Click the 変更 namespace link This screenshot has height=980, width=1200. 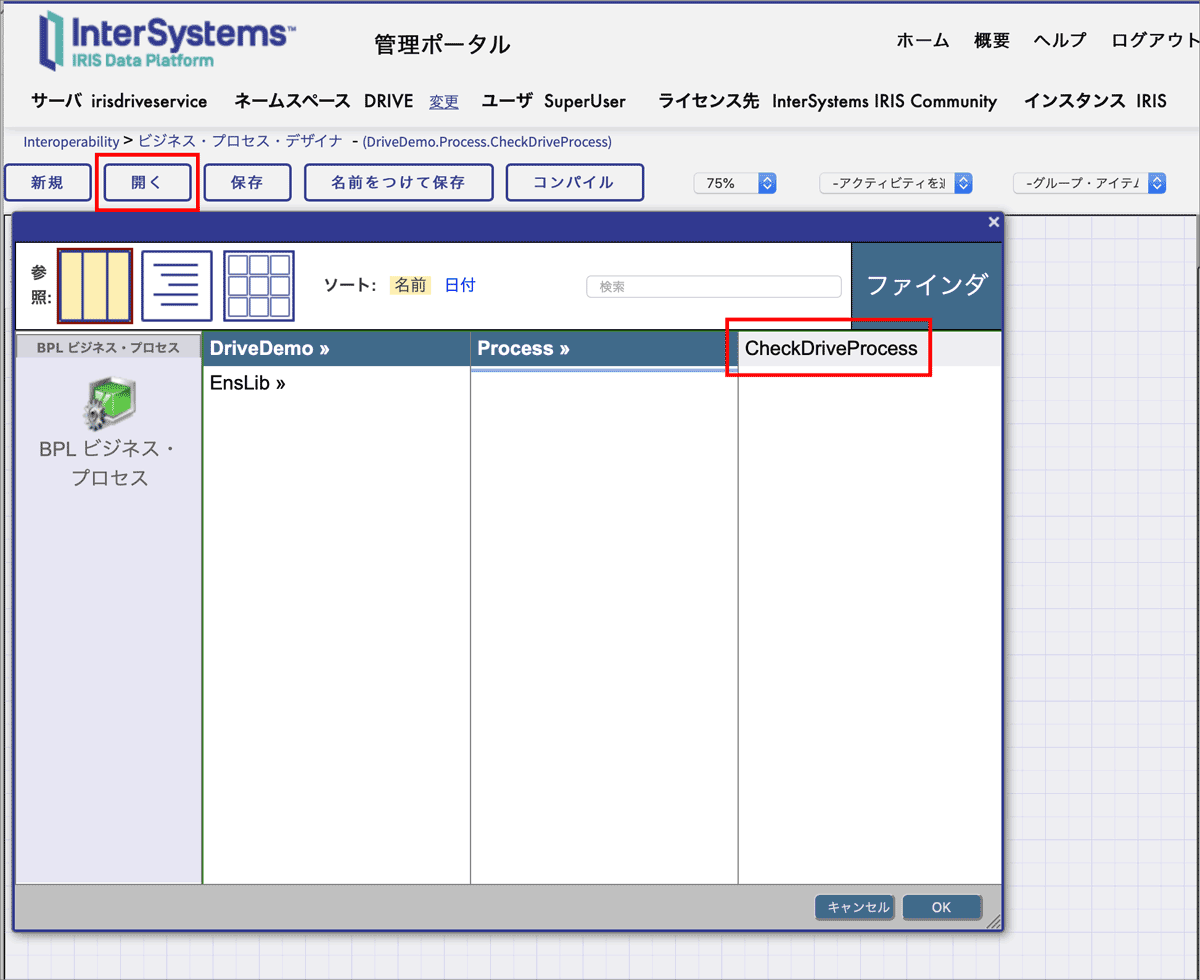click(x=444, y=102)
